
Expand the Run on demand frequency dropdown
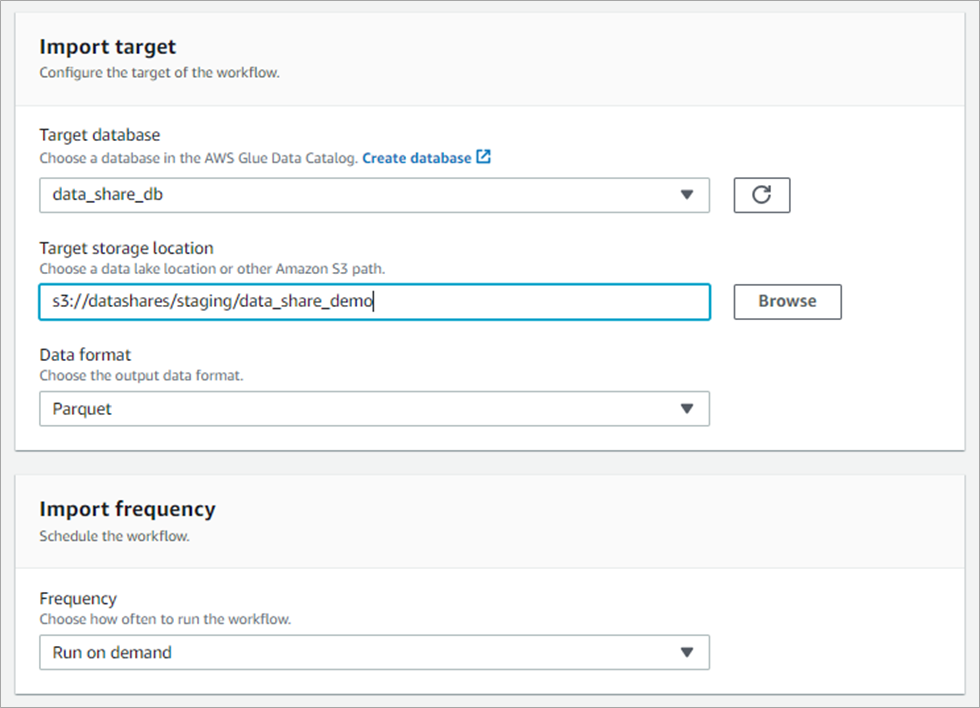pyautogui.click(x=360, y=652)
